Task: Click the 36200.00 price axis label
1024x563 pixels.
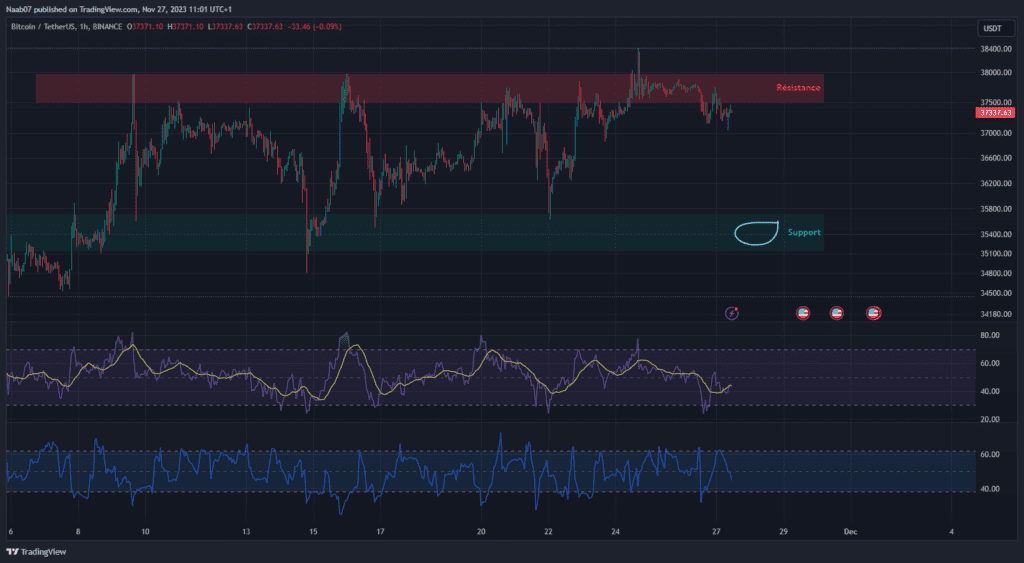Action: pyautogui.click(x=996, y=184)
